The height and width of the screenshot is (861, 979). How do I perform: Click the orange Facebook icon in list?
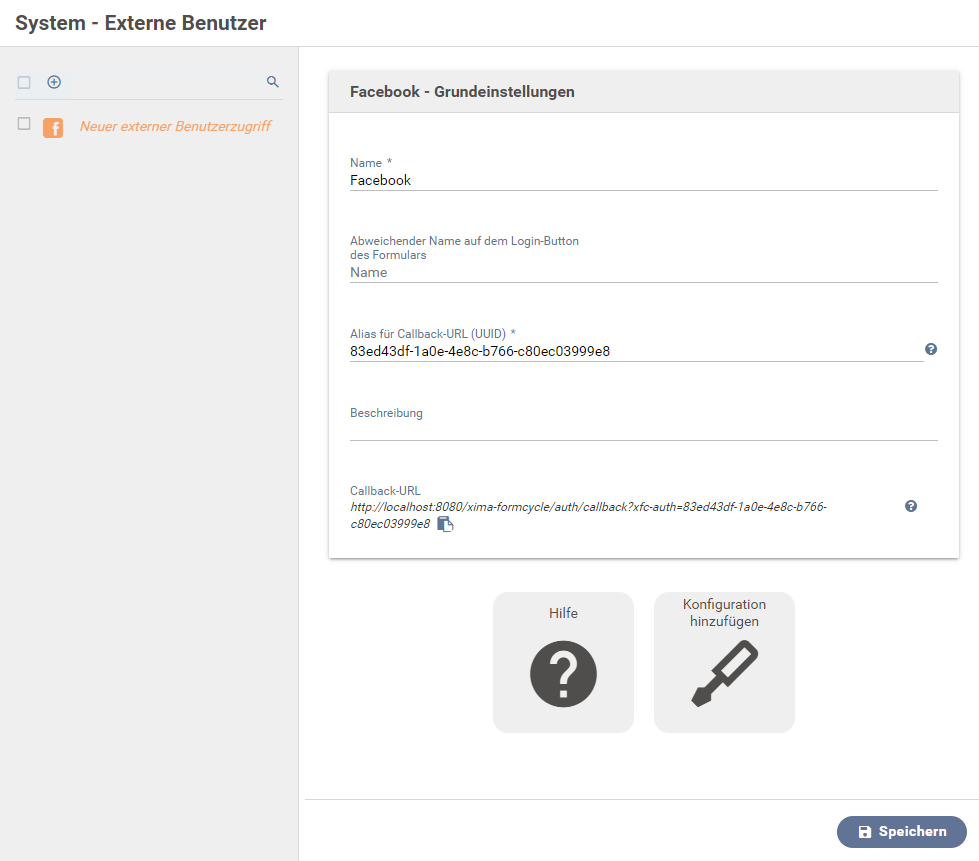(53, 127)
